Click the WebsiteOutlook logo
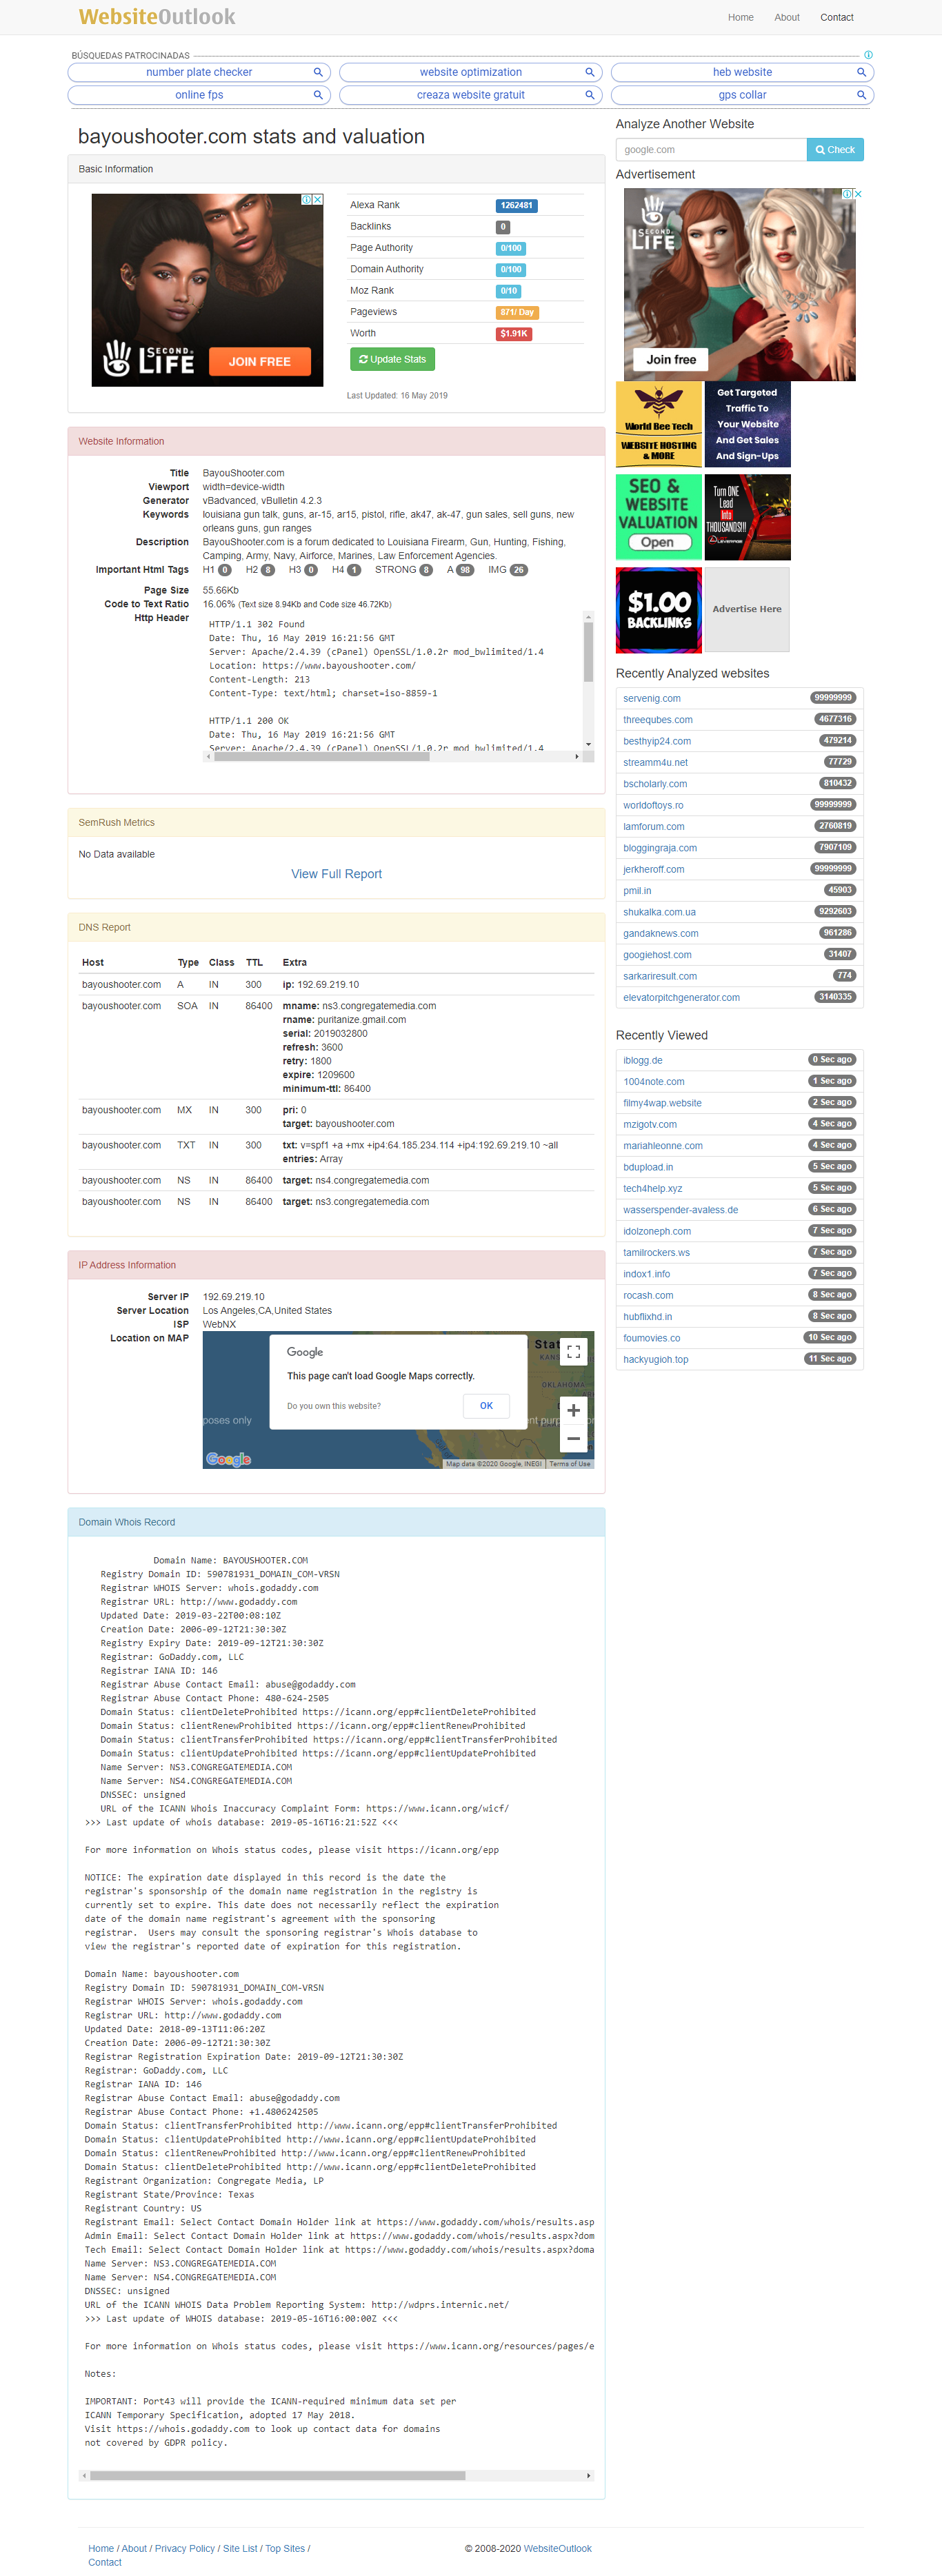 pyautogui.click(x=157, y=17)
